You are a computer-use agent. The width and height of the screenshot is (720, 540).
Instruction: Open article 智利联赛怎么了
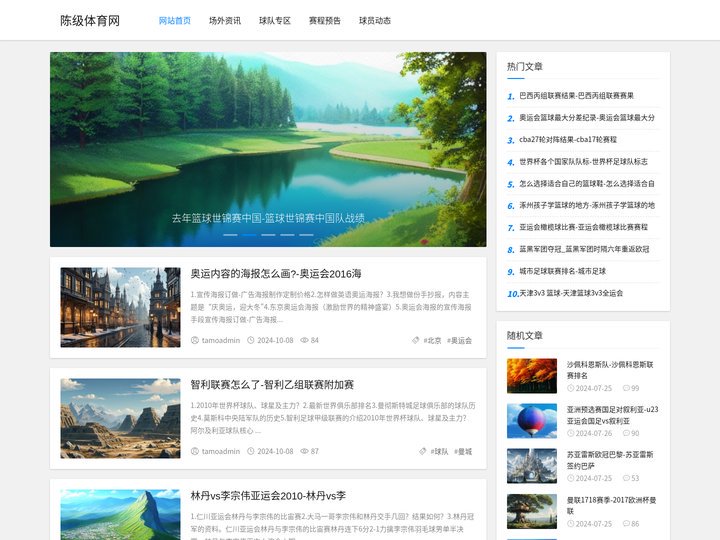click(272, 385)
